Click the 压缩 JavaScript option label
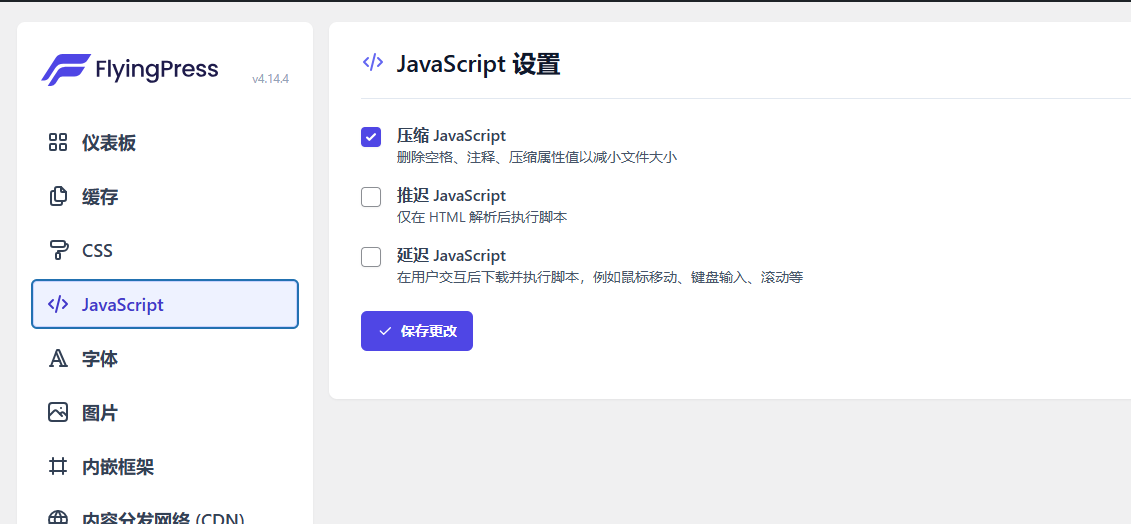 (x=451, y=135)
